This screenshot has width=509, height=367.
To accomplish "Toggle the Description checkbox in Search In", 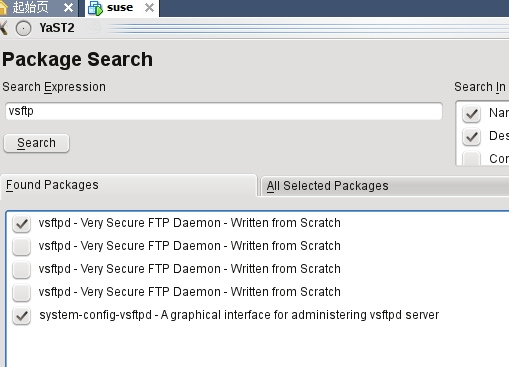I will 472,137.
